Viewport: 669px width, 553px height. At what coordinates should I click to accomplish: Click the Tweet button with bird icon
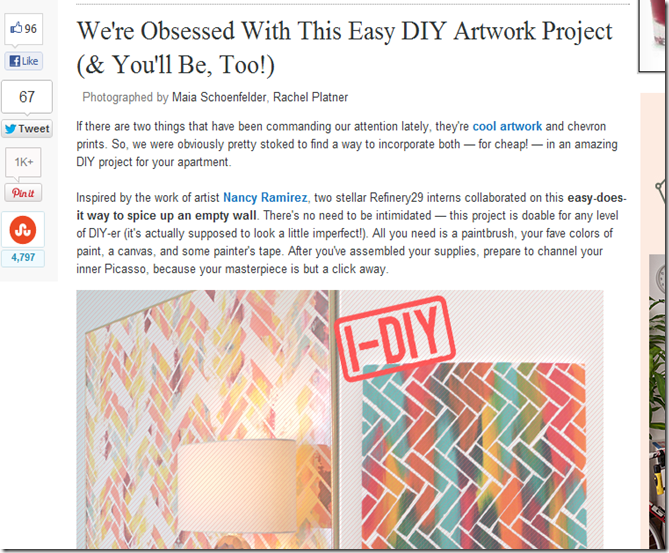point(27,128)
